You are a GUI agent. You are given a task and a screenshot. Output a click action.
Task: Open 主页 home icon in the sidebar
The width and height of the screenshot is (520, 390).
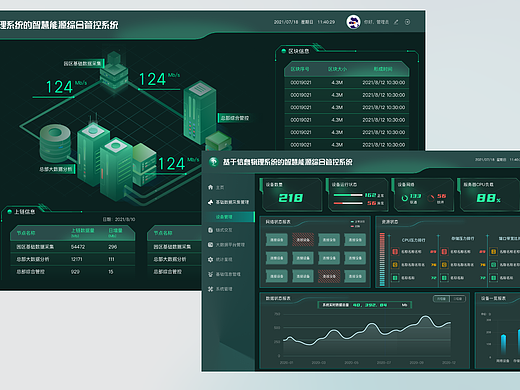pyautogui.click(x=210, y=187)
